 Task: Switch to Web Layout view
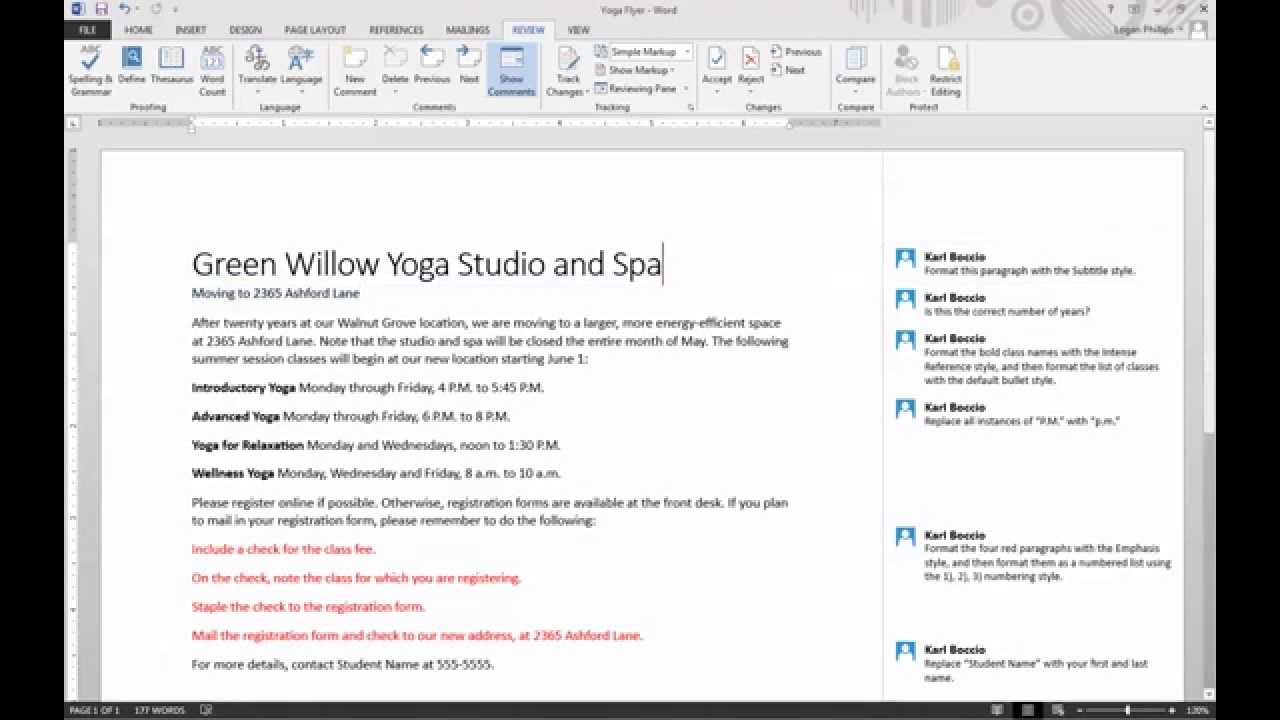[1059, 710]
